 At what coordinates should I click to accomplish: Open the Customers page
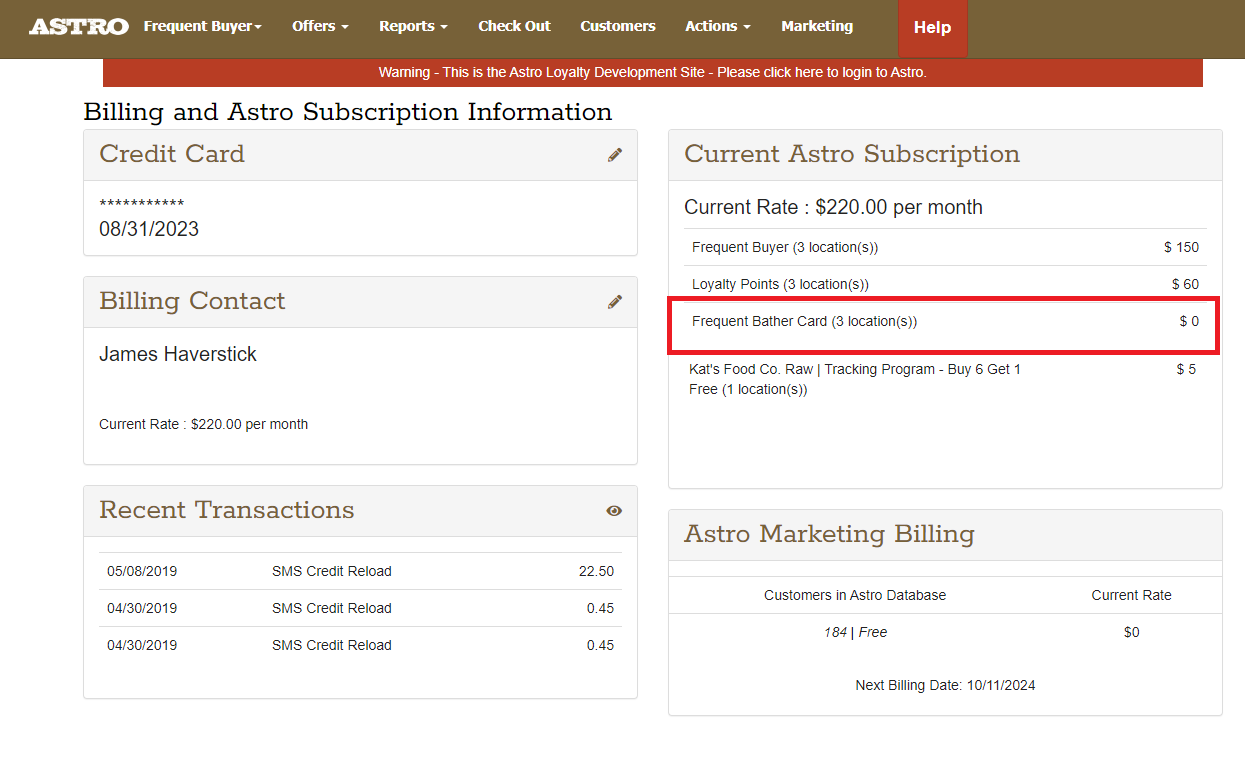coord(617,27)
